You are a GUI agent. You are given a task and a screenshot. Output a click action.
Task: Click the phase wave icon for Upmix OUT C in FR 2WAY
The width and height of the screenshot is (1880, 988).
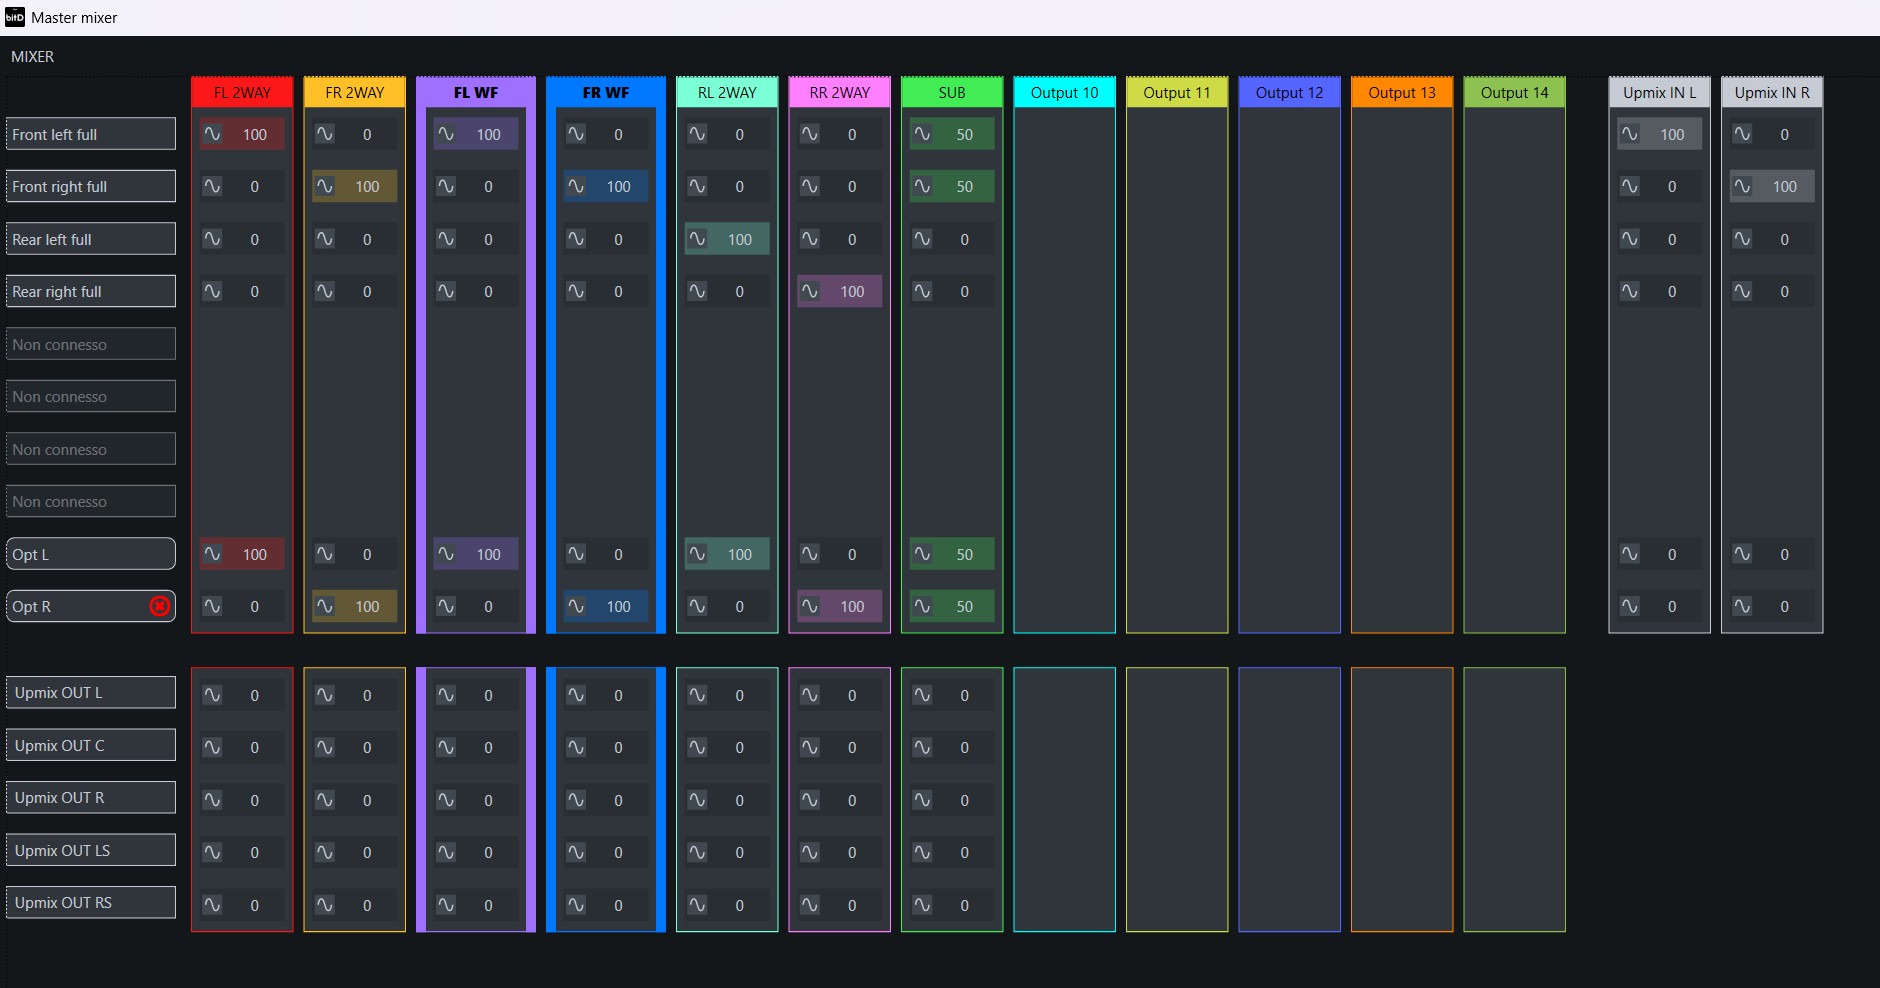[x=325, y=747]
